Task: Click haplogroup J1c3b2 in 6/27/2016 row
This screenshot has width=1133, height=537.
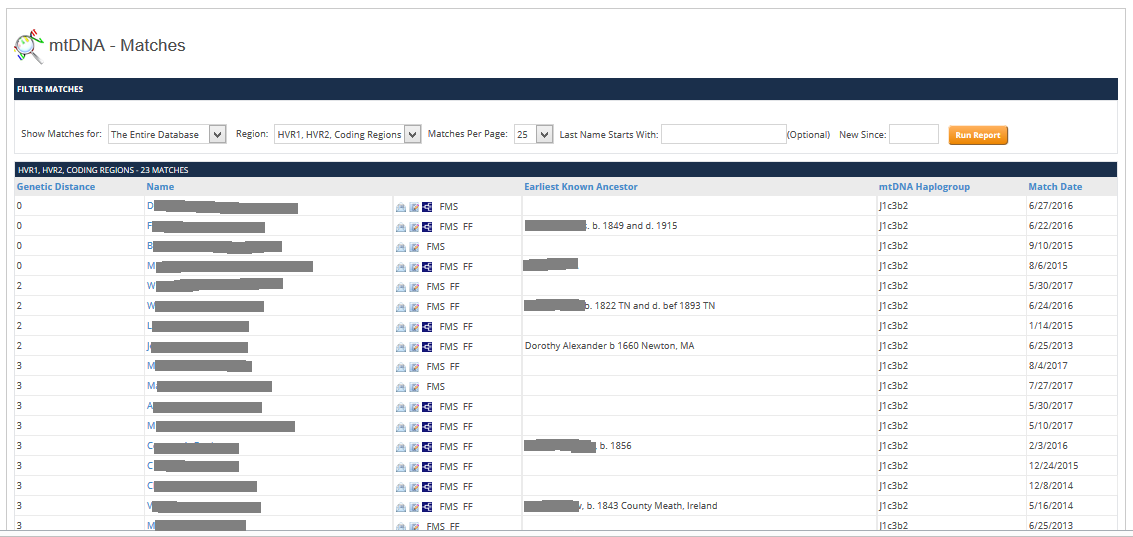Action: click(x=895, y=206)
